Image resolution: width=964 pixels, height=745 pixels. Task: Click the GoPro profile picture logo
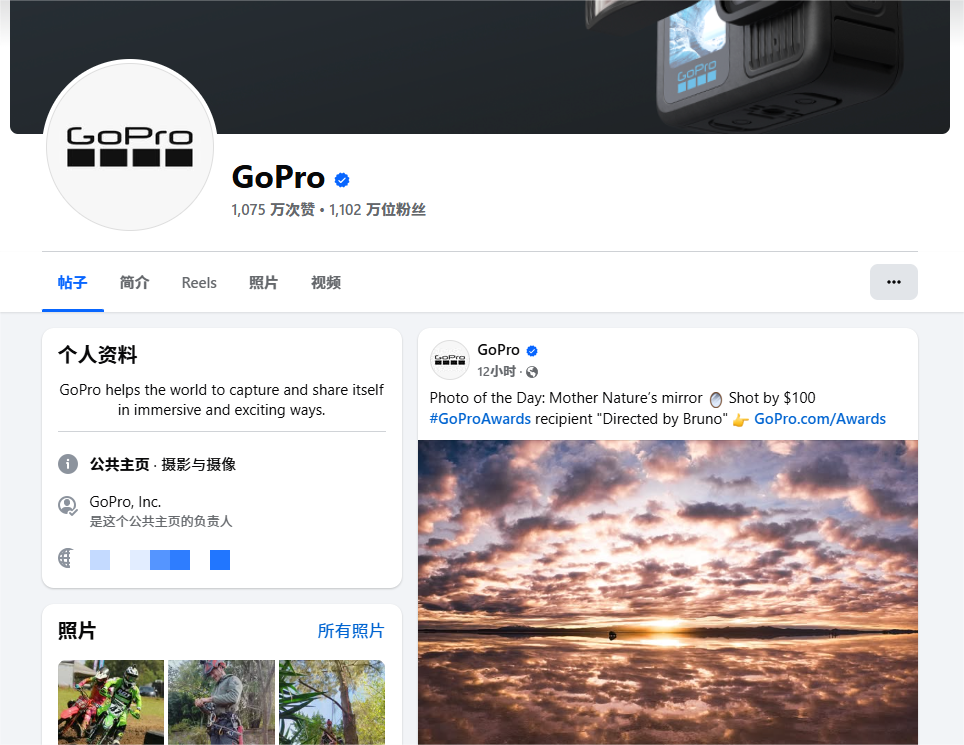[130, 146]
